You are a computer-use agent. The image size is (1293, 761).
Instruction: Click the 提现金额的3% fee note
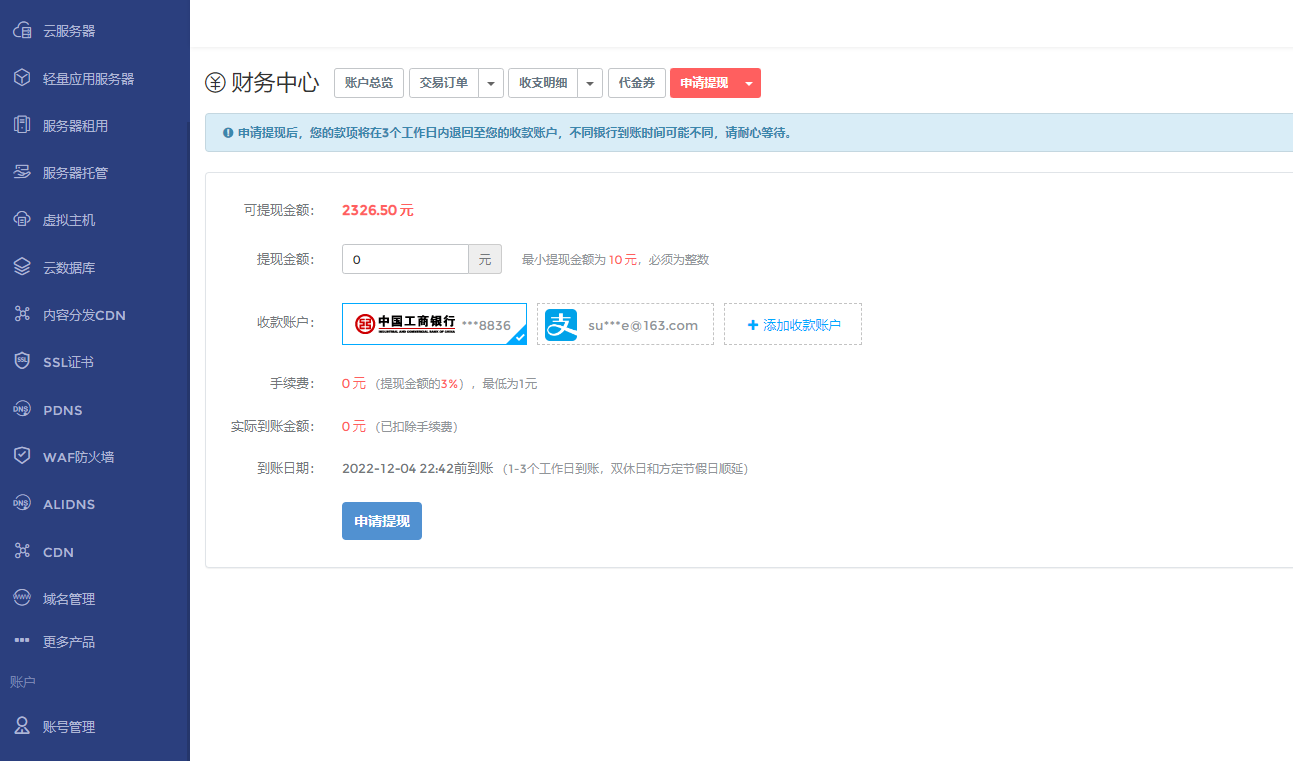421,384
